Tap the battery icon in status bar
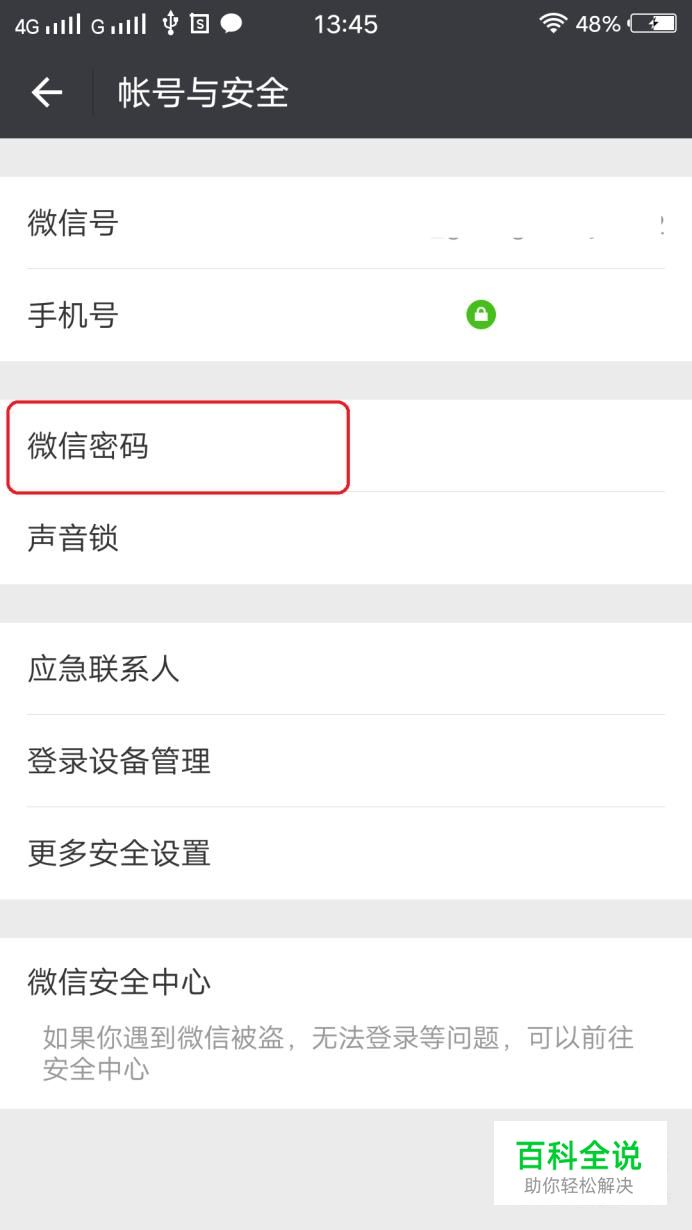The image size is (692, 1230). 653,23
